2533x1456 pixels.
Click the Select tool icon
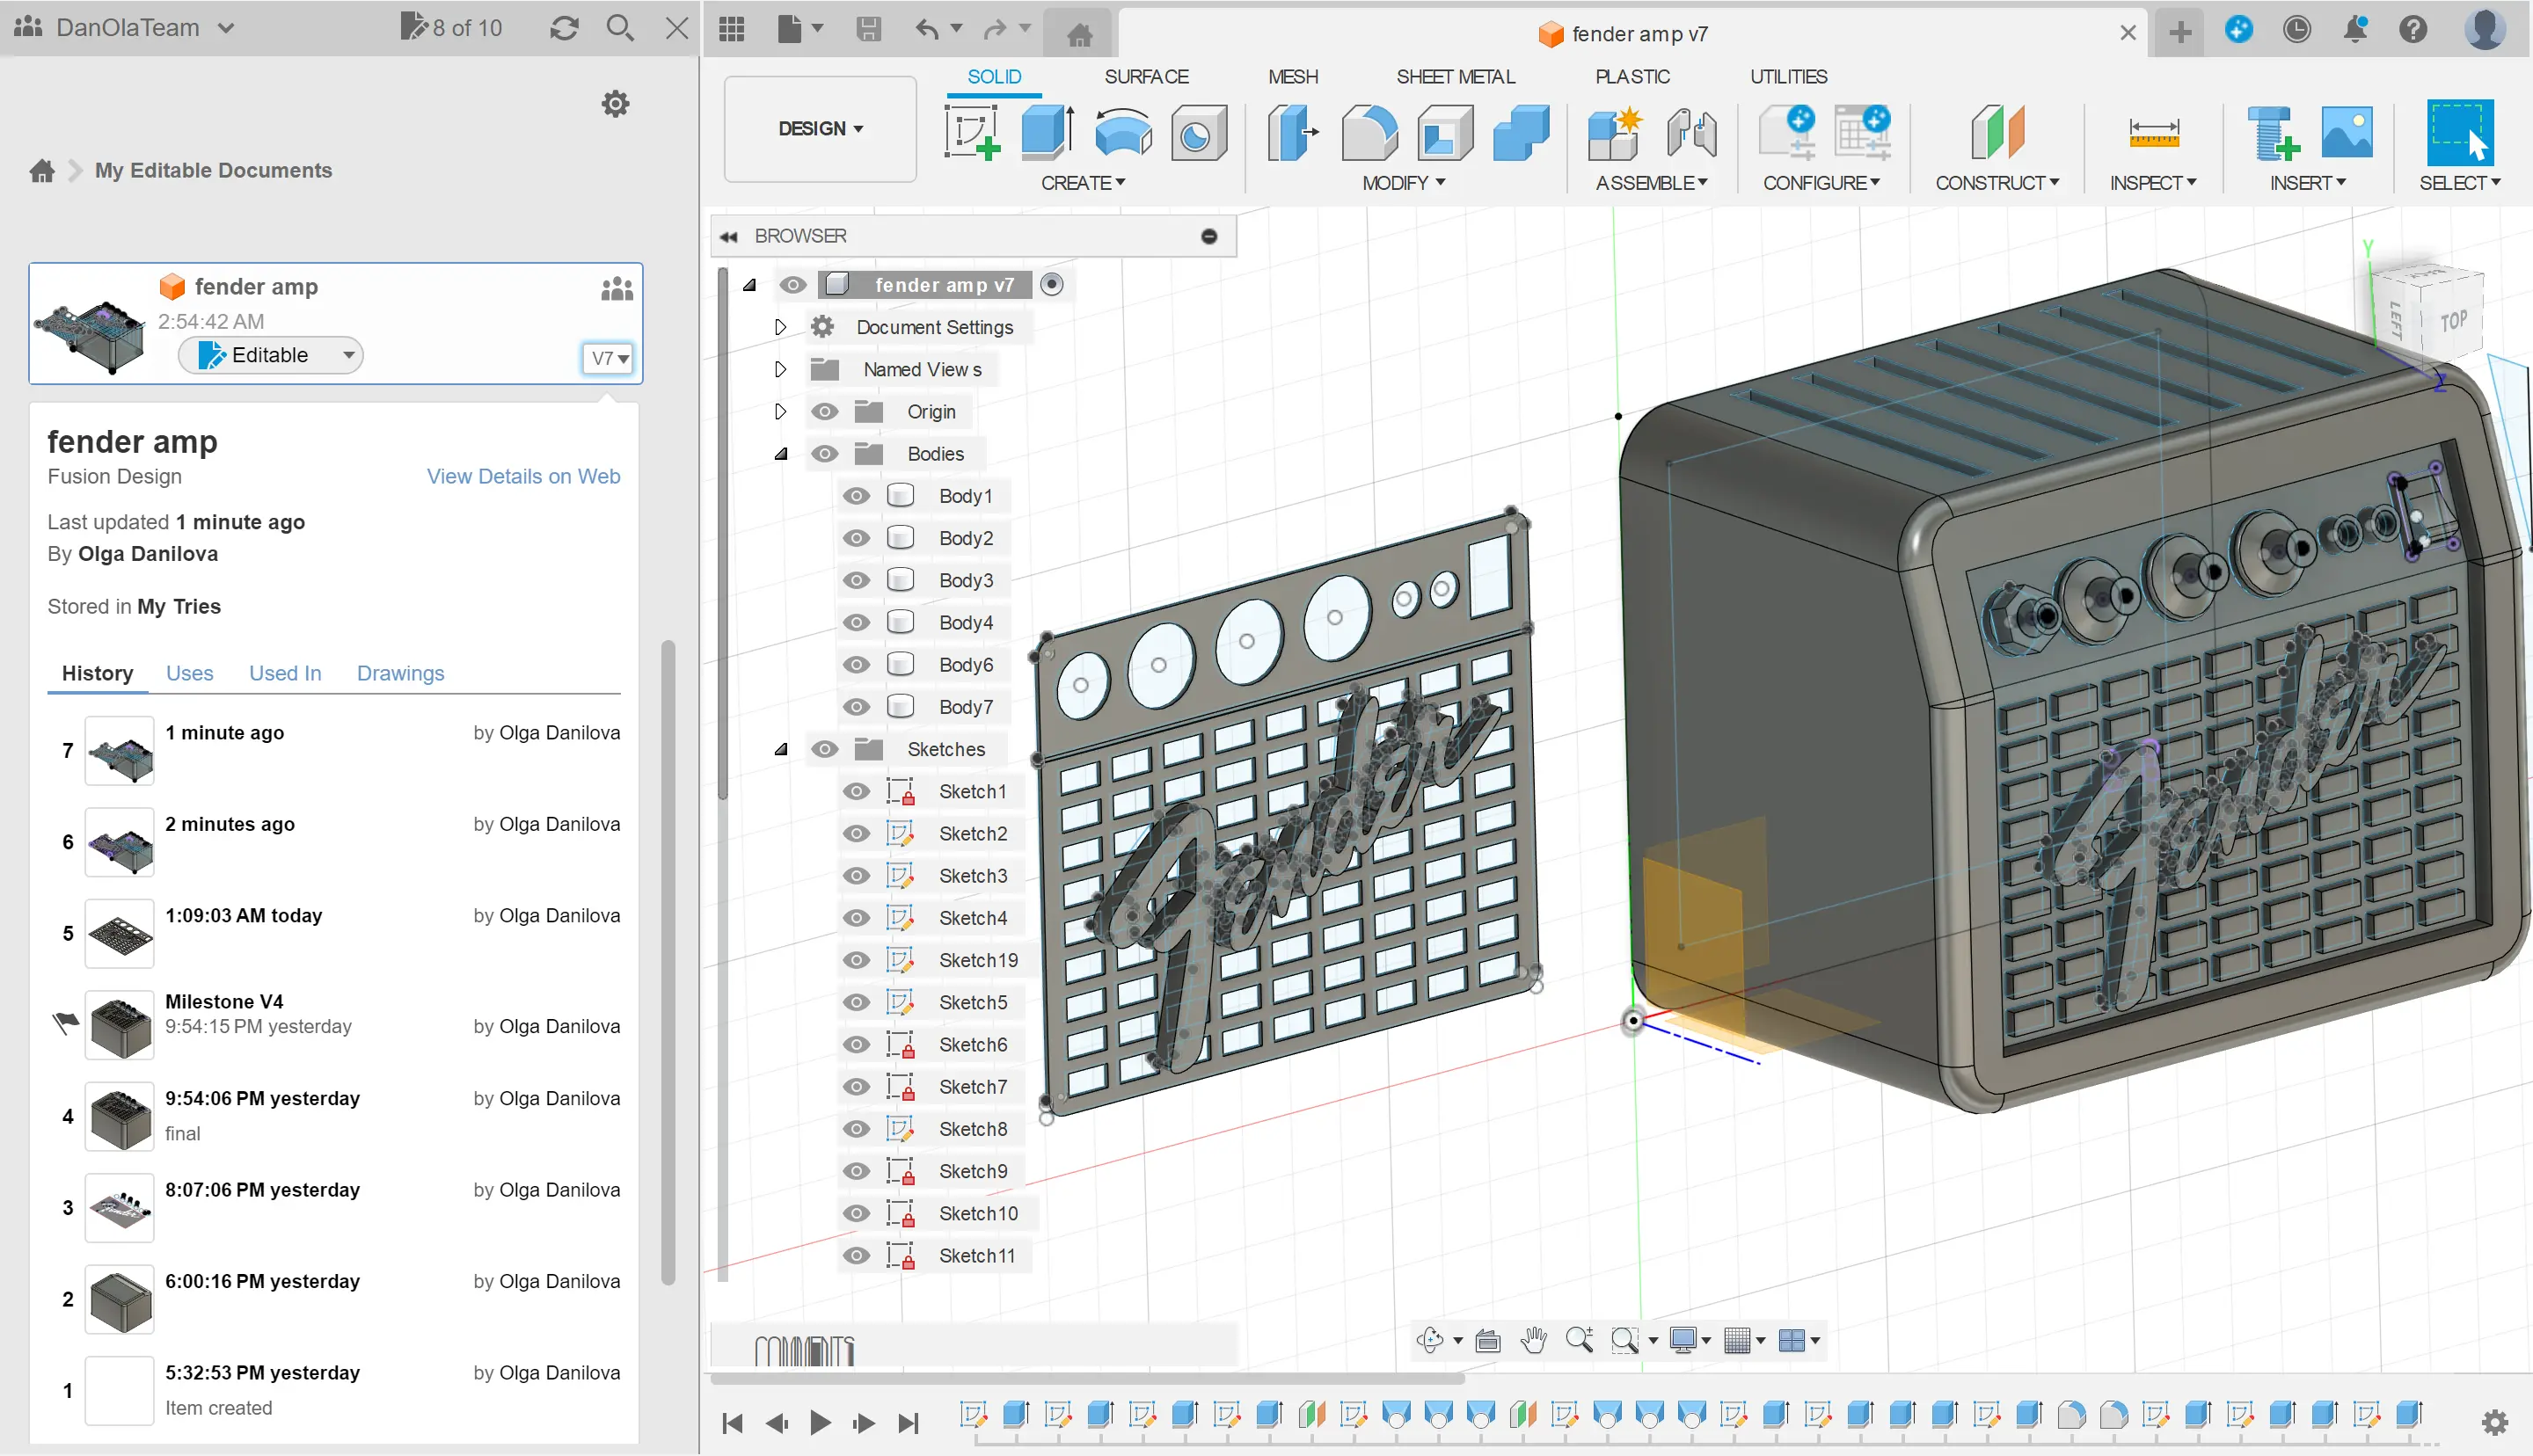(2459, 132)
